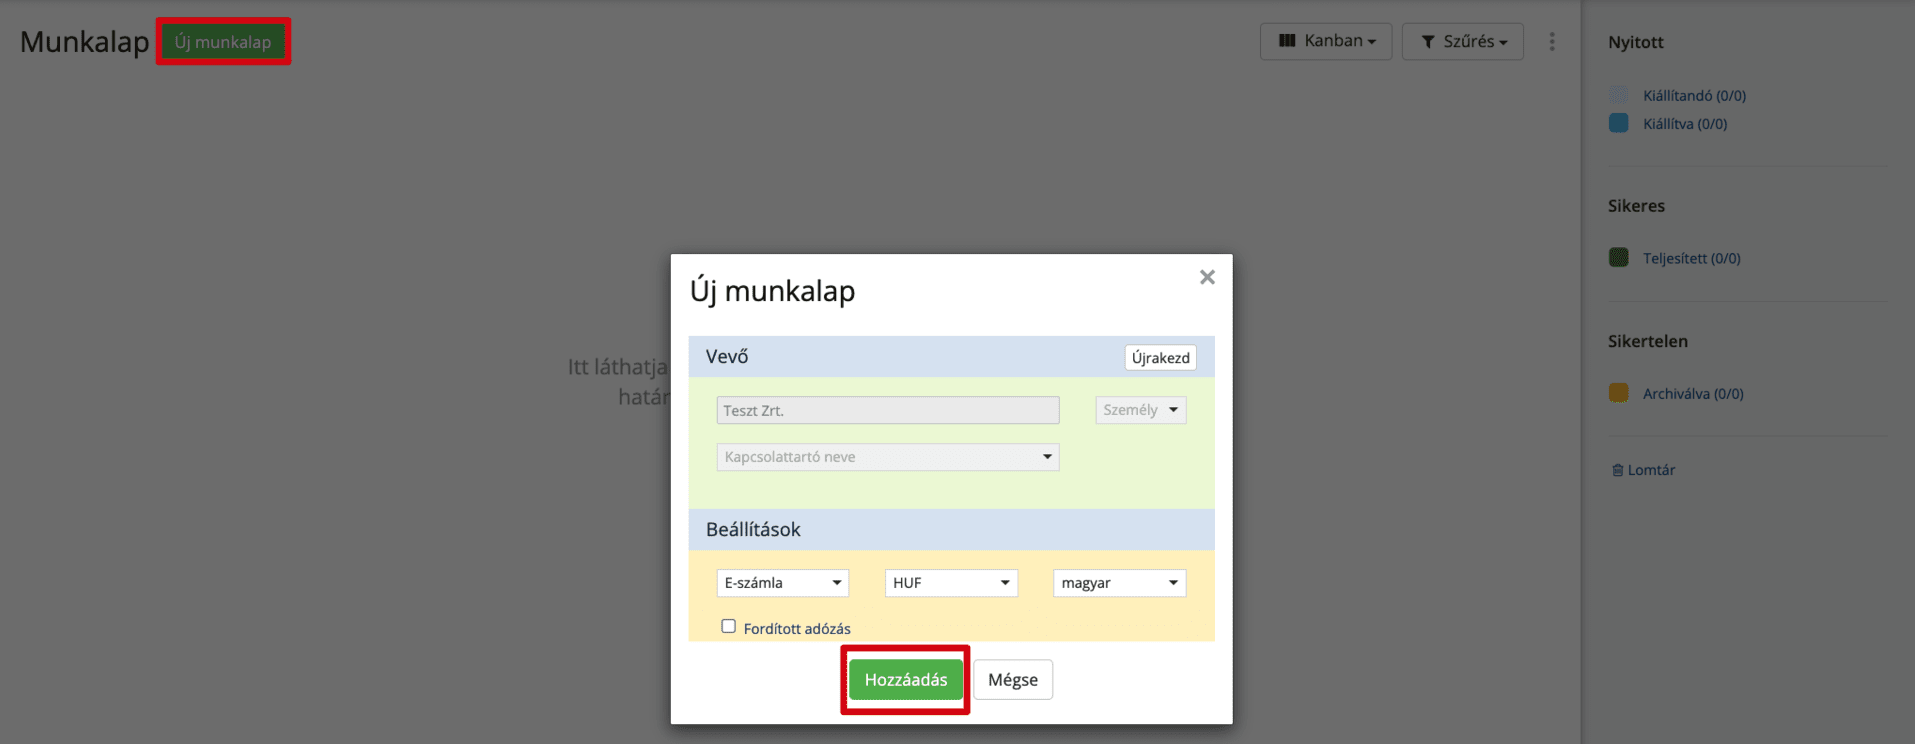The image size is (1915, 744).
Task: Open the Személy type dropdown
Action: pos(1141,410)
